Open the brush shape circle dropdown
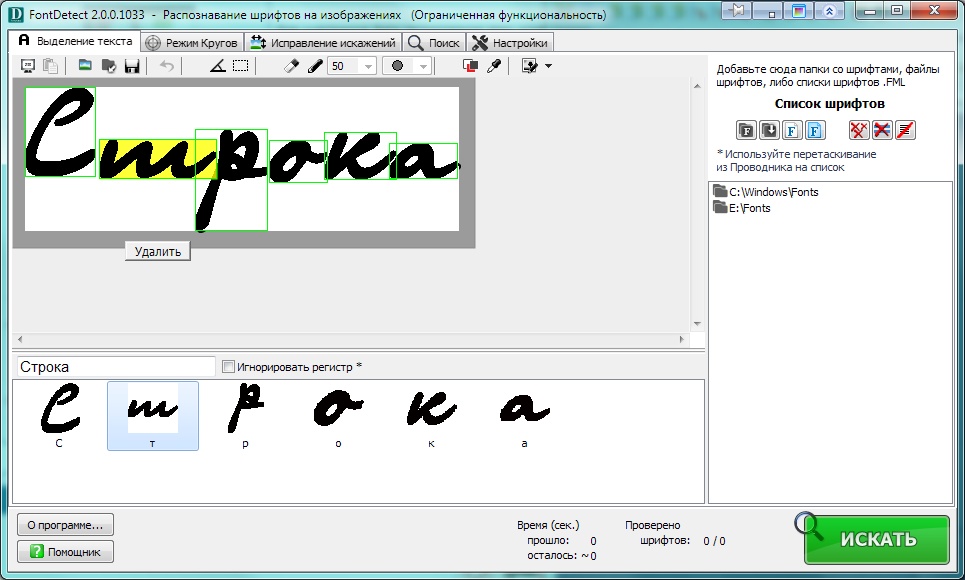965x580 pixels. coord(423,66)
